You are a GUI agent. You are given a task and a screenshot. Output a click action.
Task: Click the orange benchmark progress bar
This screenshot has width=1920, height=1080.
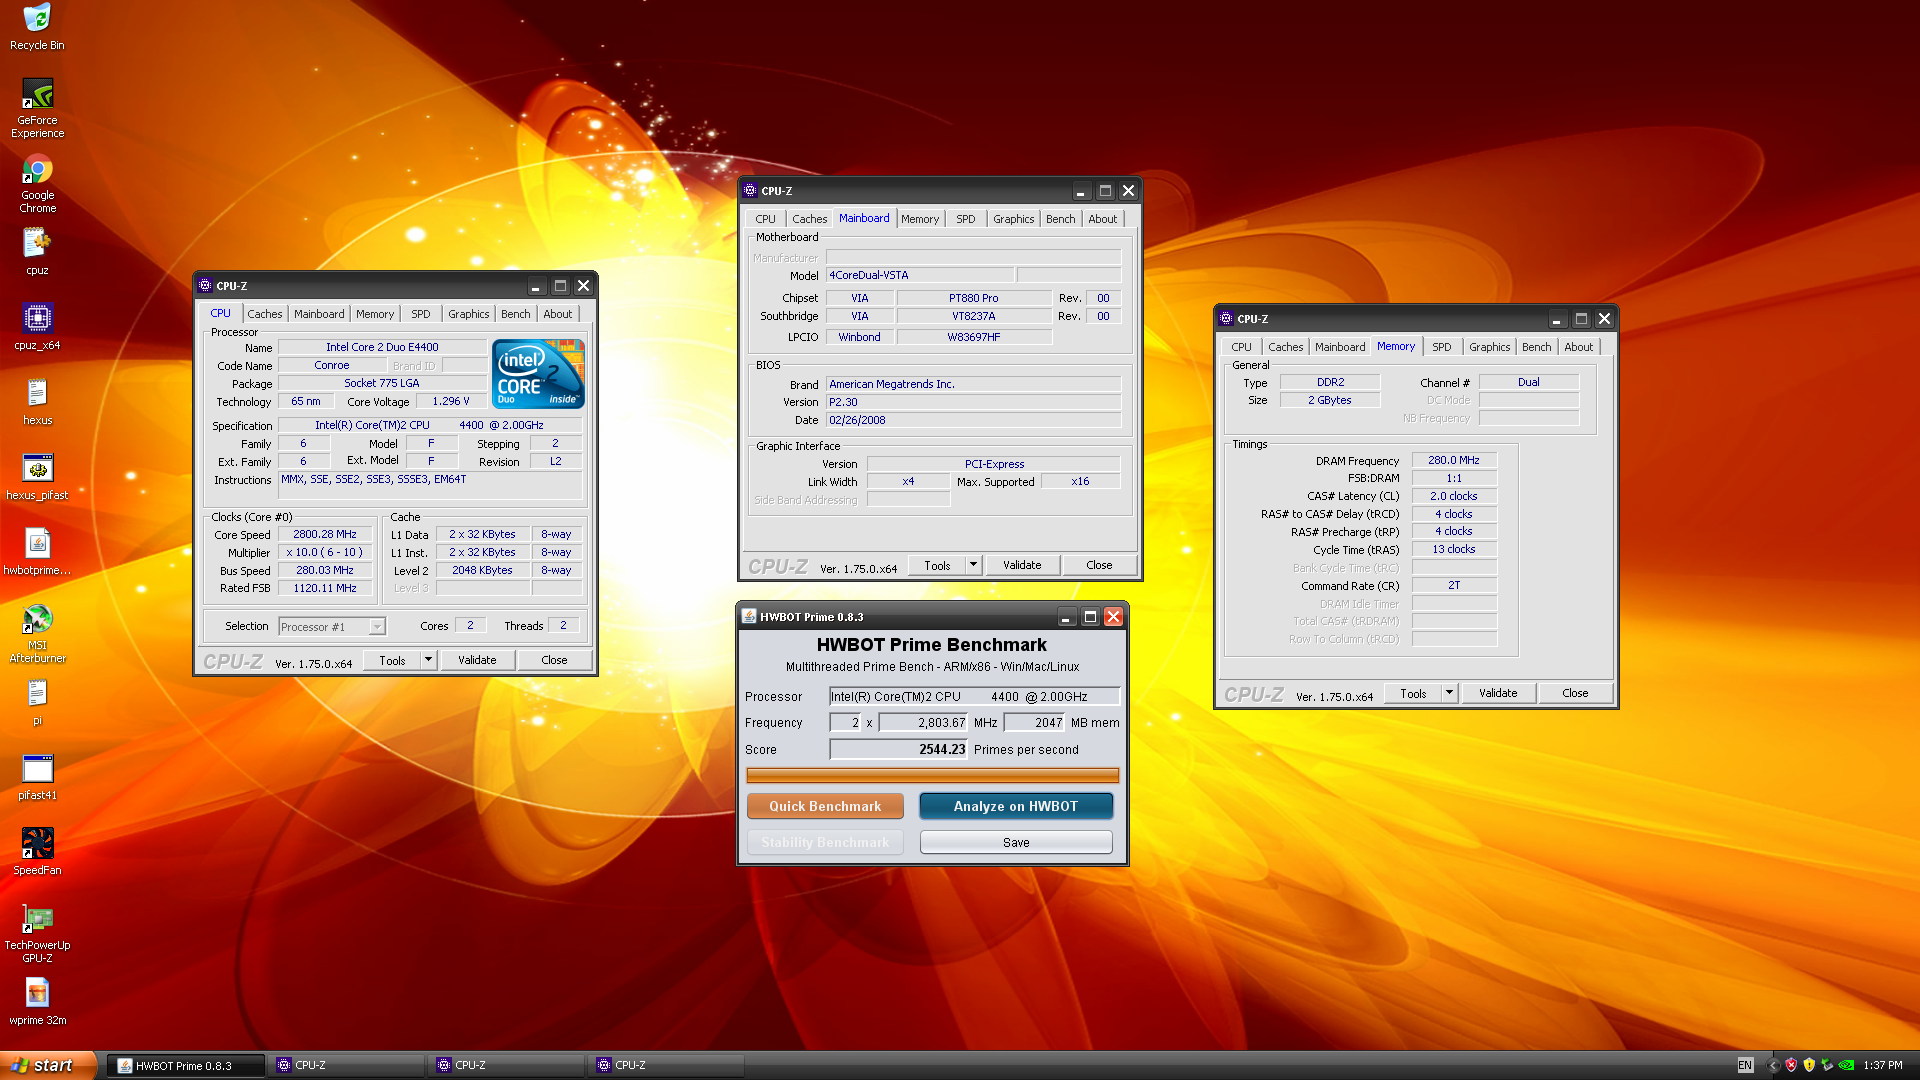[932, 775]
